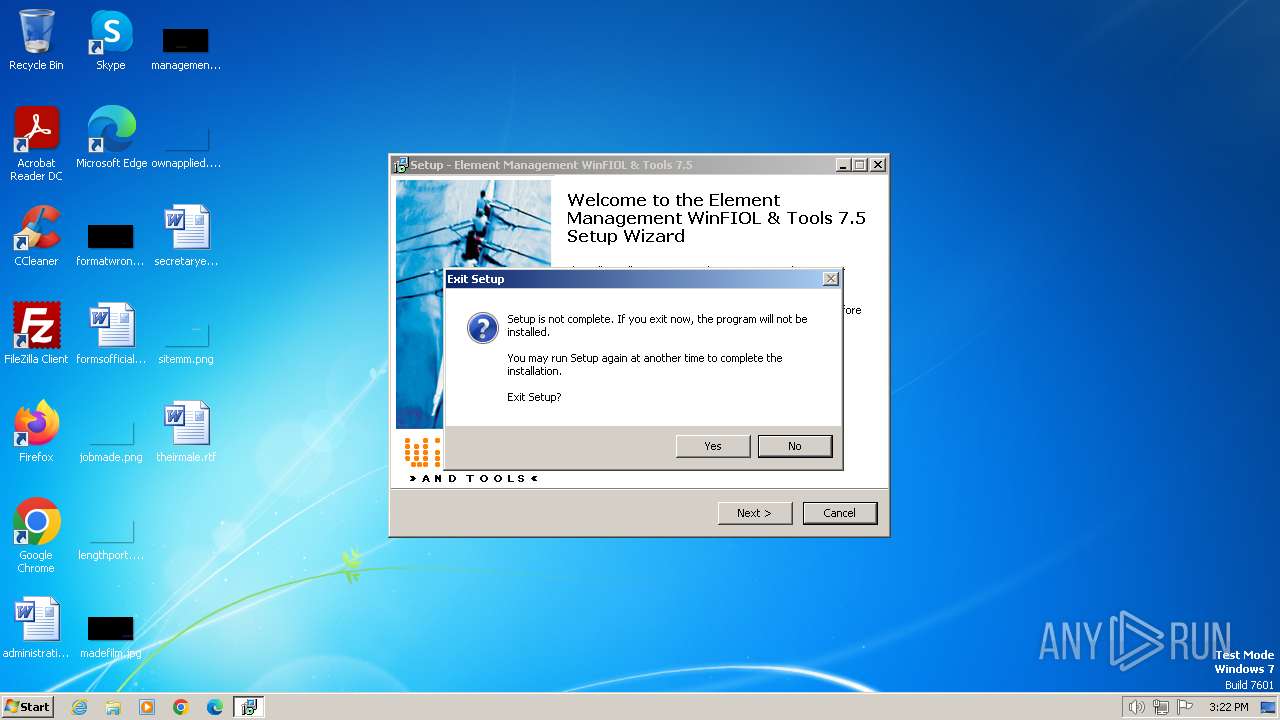The height and width of the screenshot is (720, 1280).
Task: Open the Recycle Bin desktop icon
Action: 36,40
